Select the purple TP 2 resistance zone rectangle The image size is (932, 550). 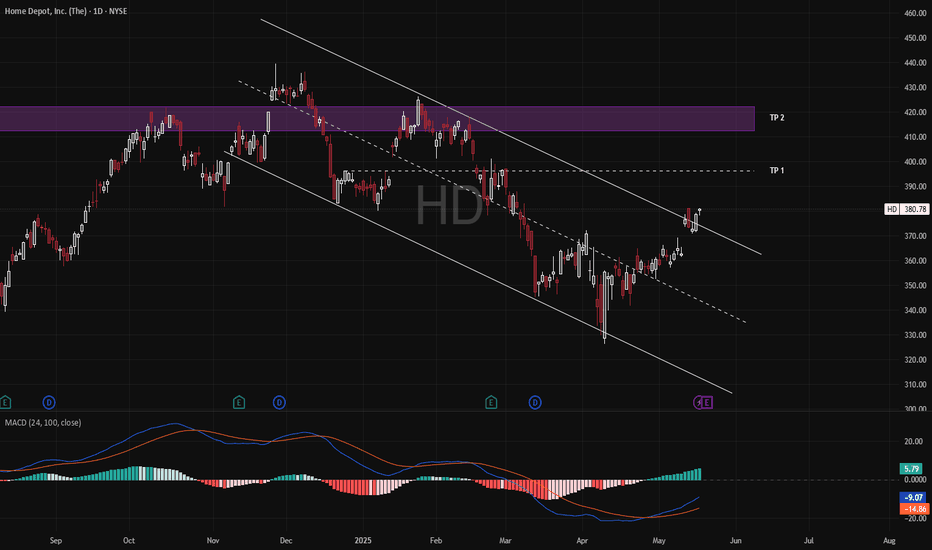(377, 118)
